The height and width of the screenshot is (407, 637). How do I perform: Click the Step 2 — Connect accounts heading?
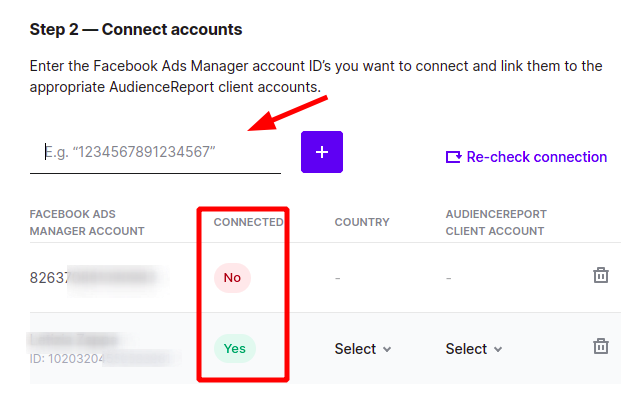pos(136,30)
